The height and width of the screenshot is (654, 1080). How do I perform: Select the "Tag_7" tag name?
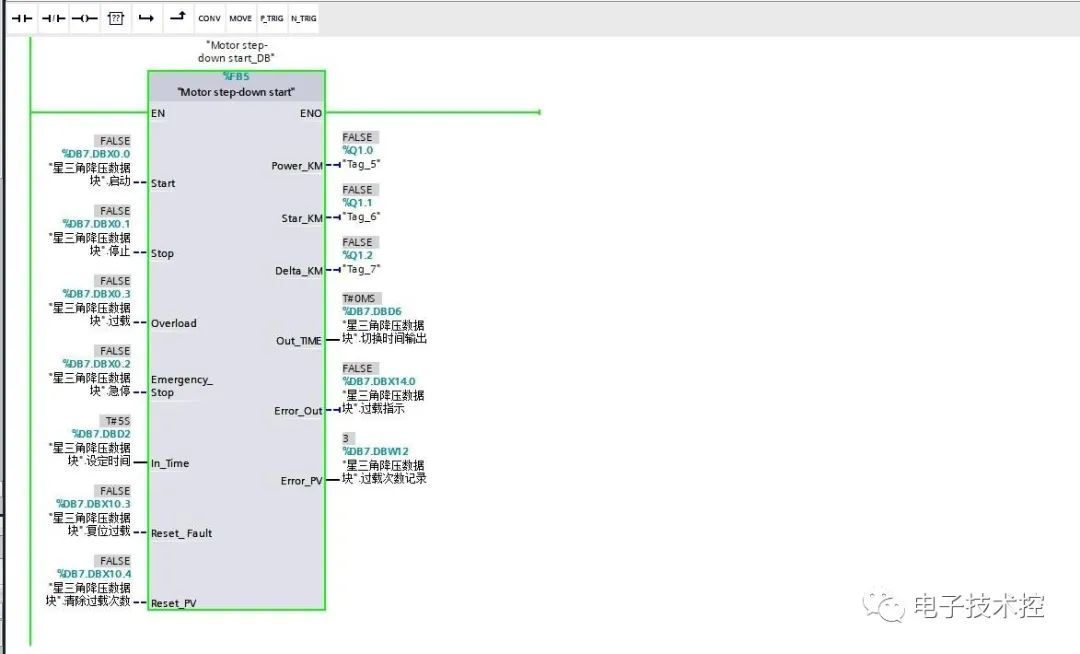(x=362, y=268)
